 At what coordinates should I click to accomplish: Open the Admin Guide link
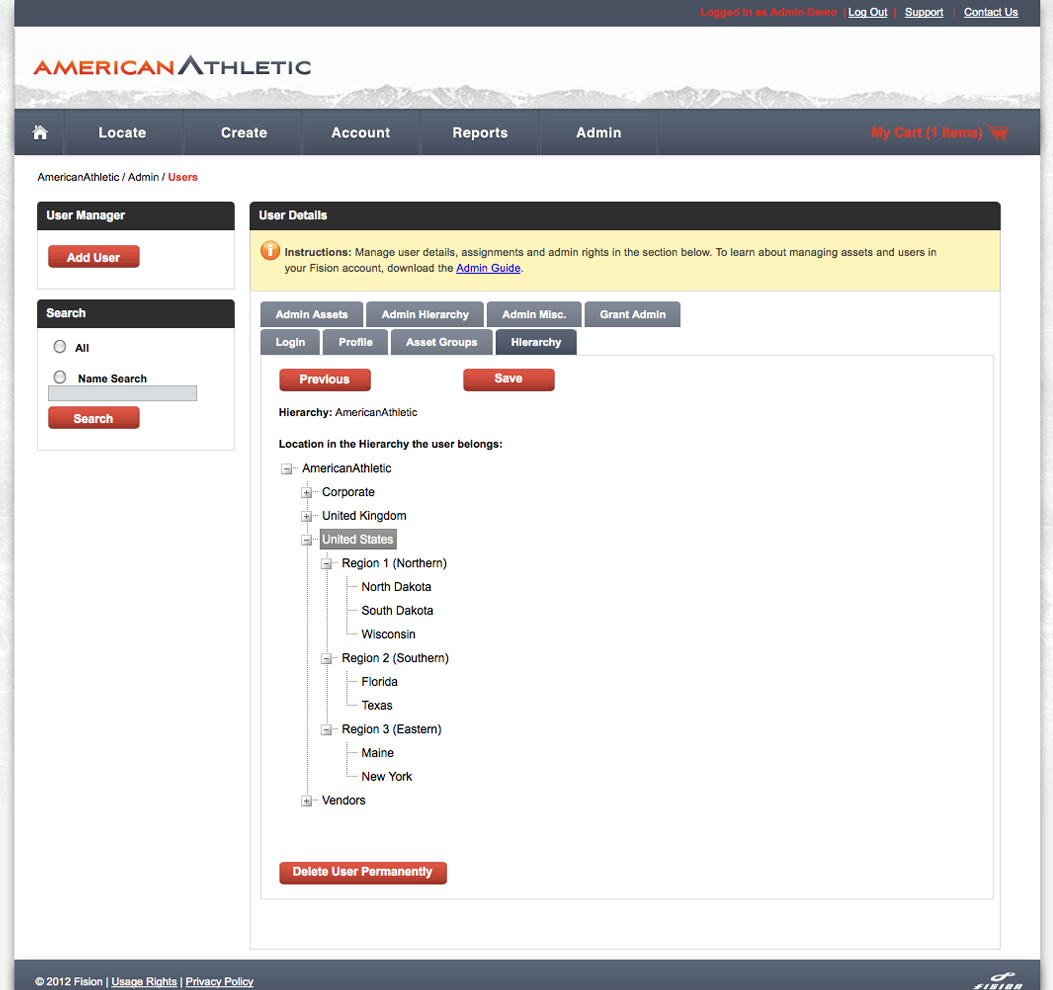pos(488,268)
